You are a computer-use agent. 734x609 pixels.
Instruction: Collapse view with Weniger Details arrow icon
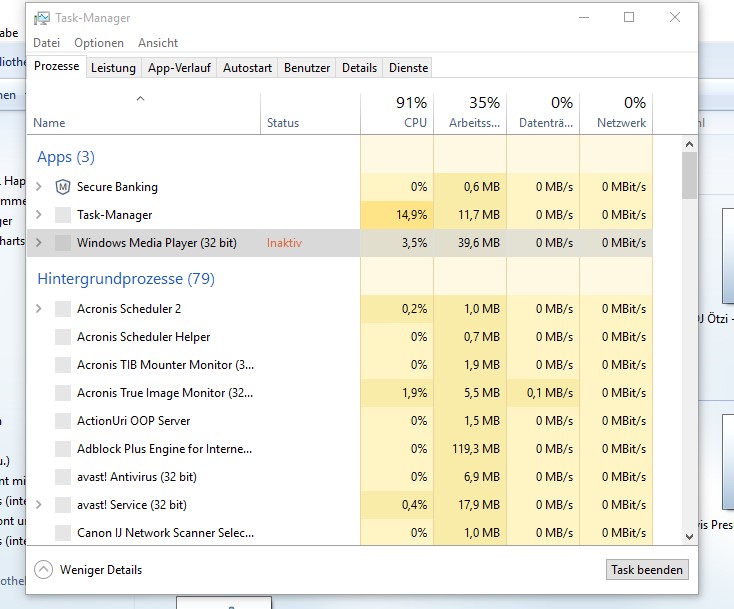coord(44,570)
